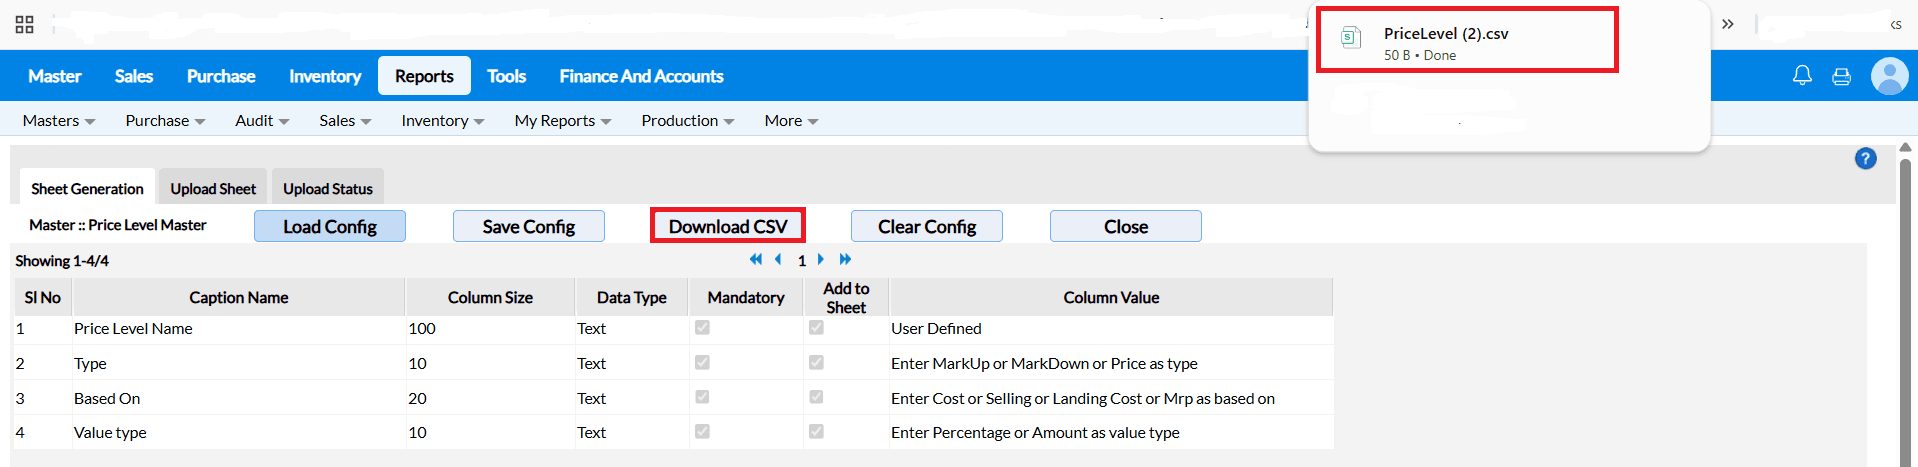Click the notification bell icon
The image size is (1918, 467).
pyautogui.click(x=1802, y=76)
